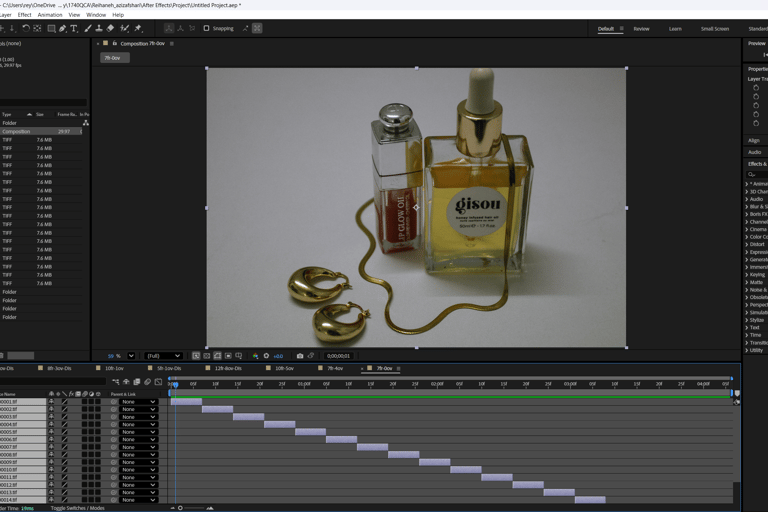Select the Brush tool
The image size is (768, 512).
point(87,29)
